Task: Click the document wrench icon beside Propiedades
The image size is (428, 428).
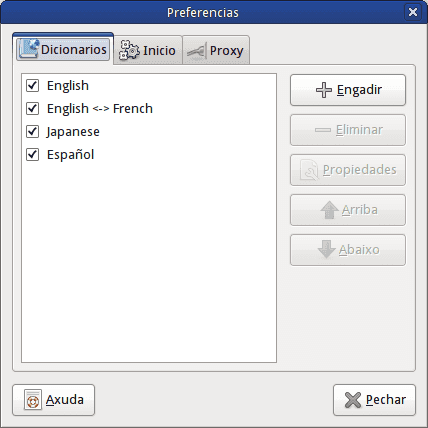Action: (x=309, y=170)
